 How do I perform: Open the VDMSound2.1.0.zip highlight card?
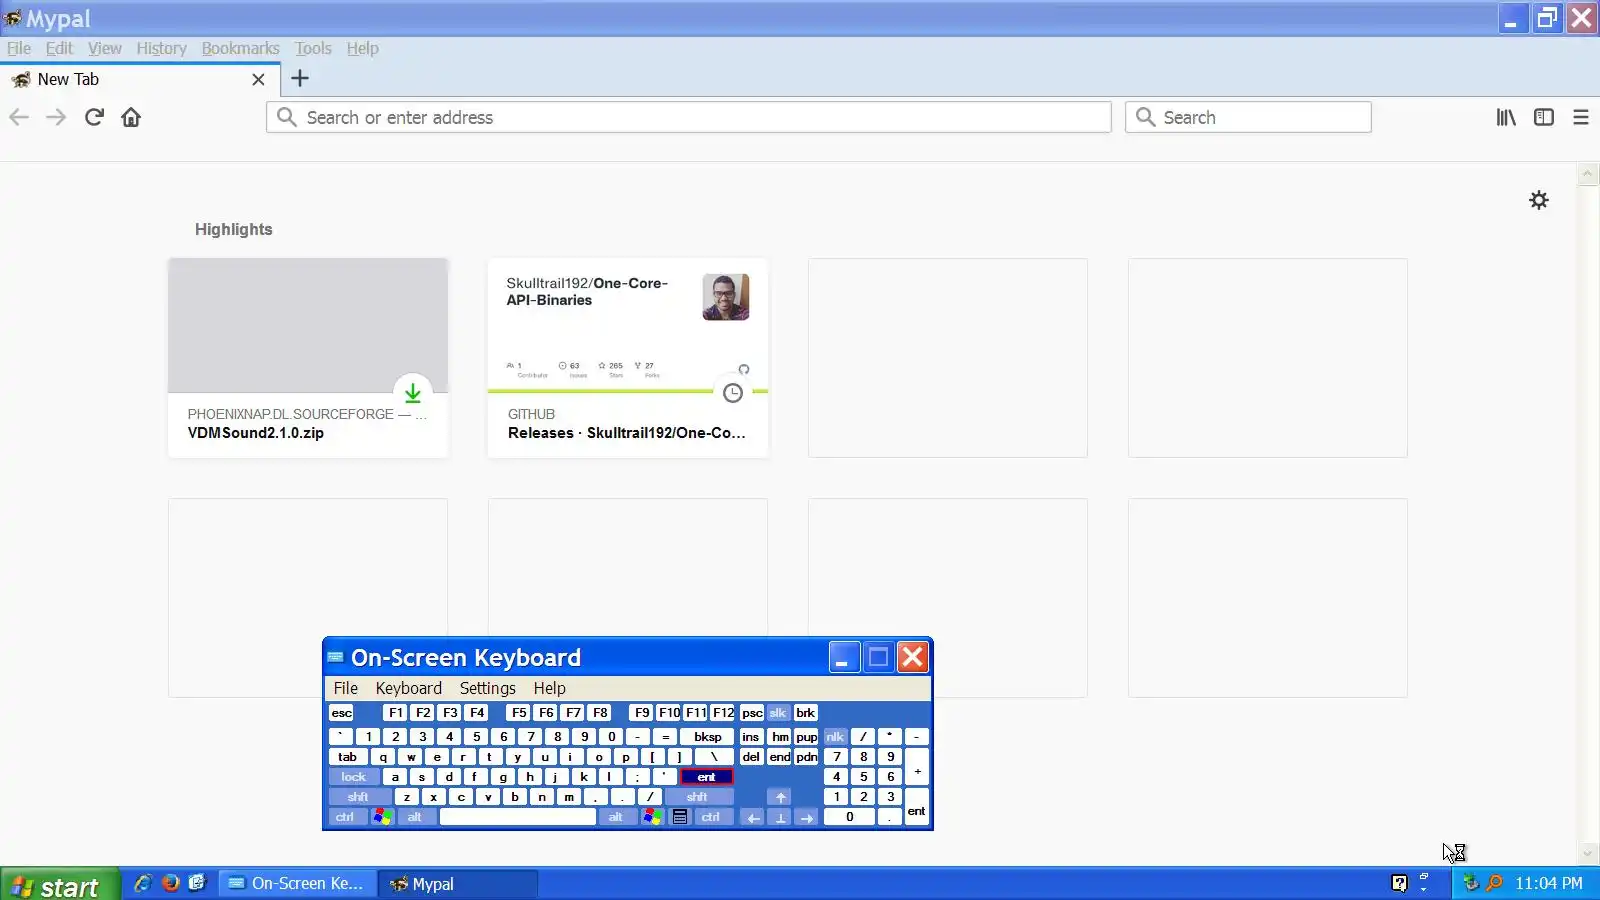[308, 358]
